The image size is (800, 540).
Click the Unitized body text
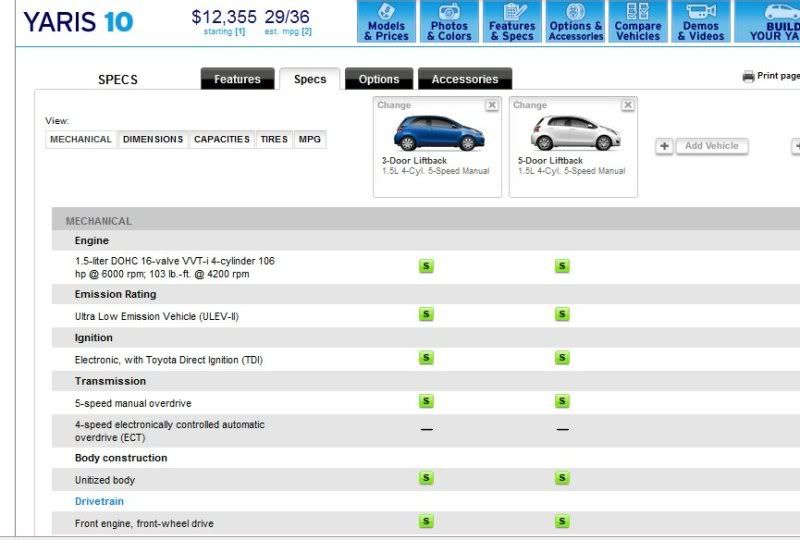[105, 480]
